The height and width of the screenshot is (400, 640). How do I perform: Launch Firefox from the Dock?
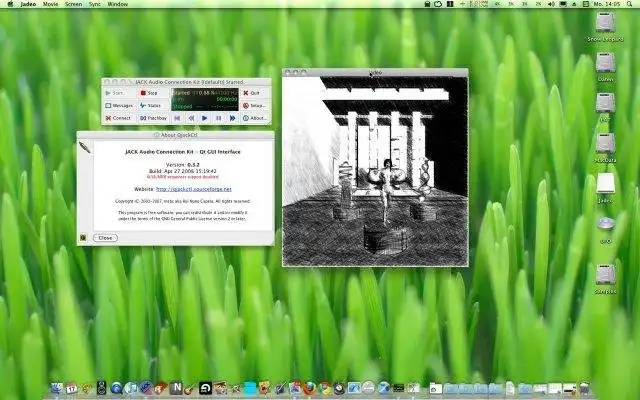click(x=310, y=388)
